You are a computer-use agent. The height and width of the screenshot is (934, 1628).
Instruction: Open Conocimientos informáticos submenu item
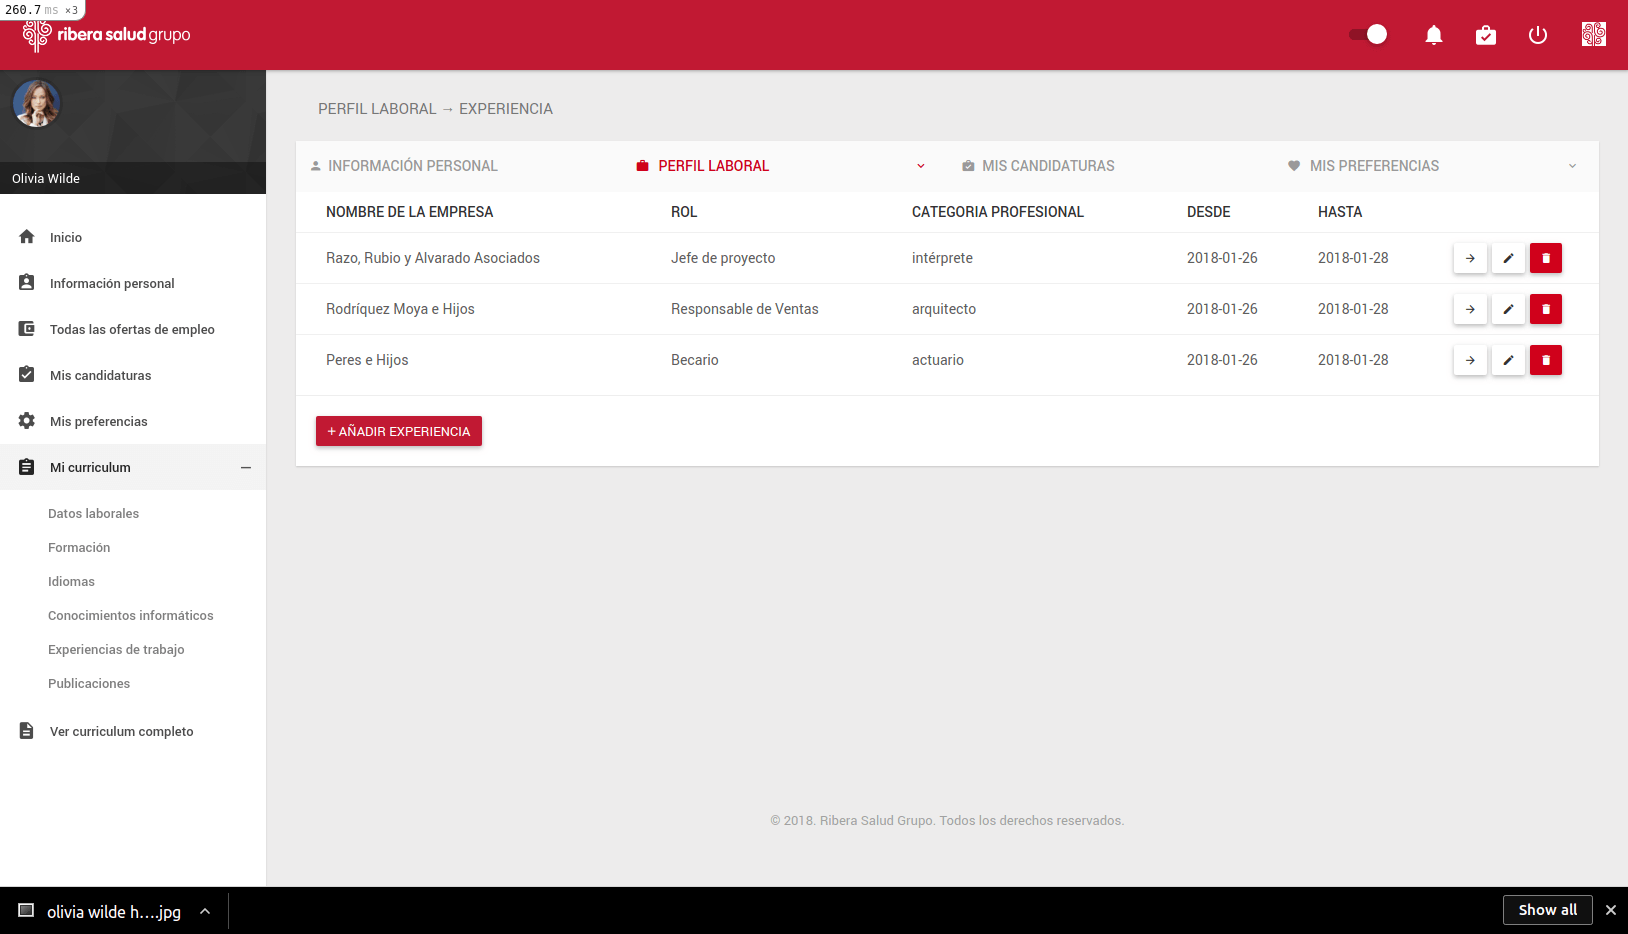click(x=130, y=615)
